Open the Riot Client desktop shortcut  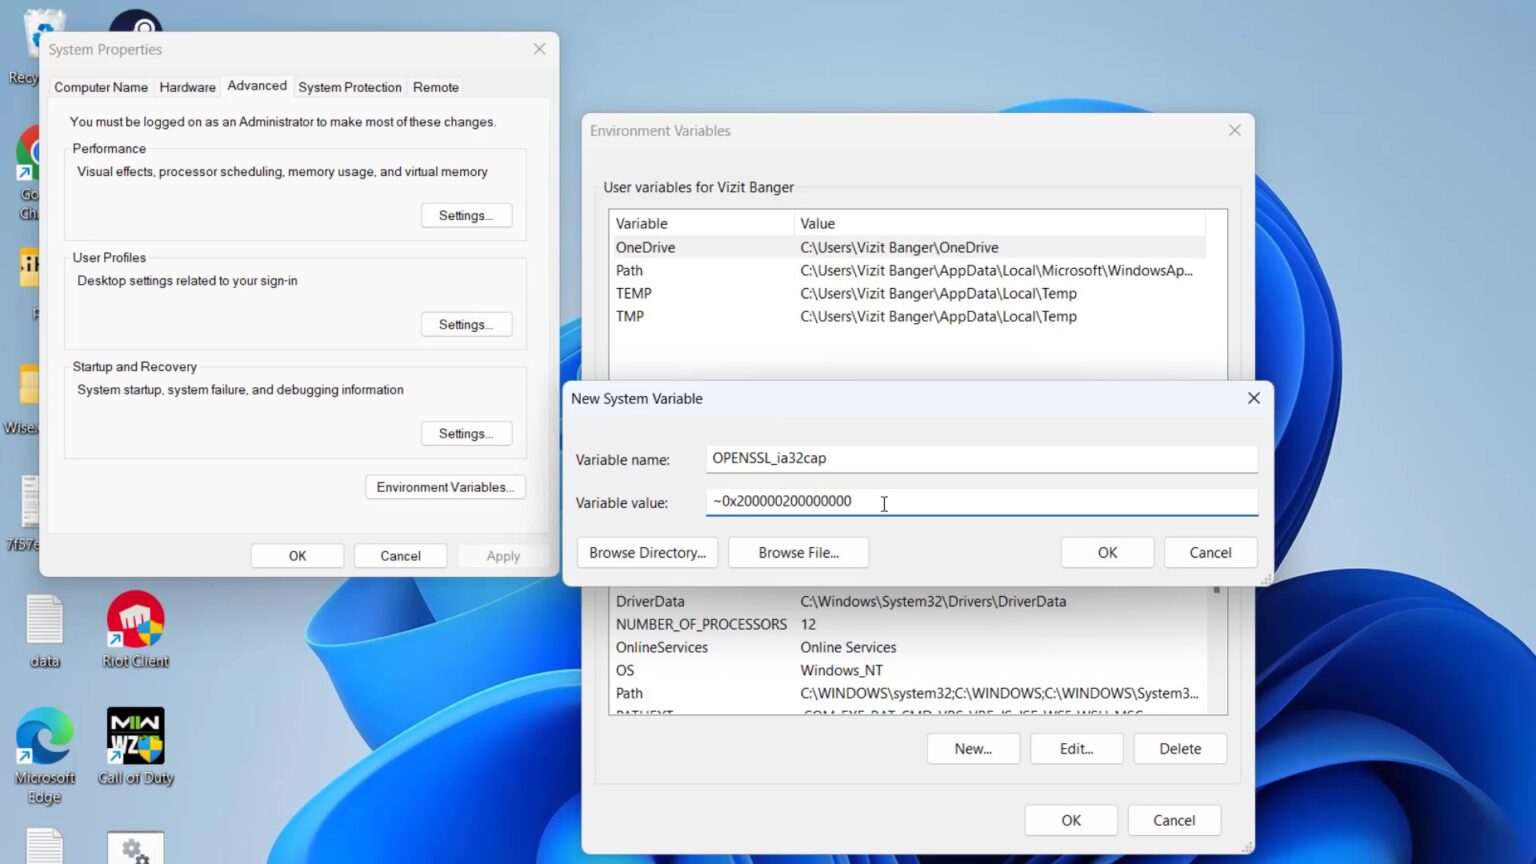[x=135, y=622]
